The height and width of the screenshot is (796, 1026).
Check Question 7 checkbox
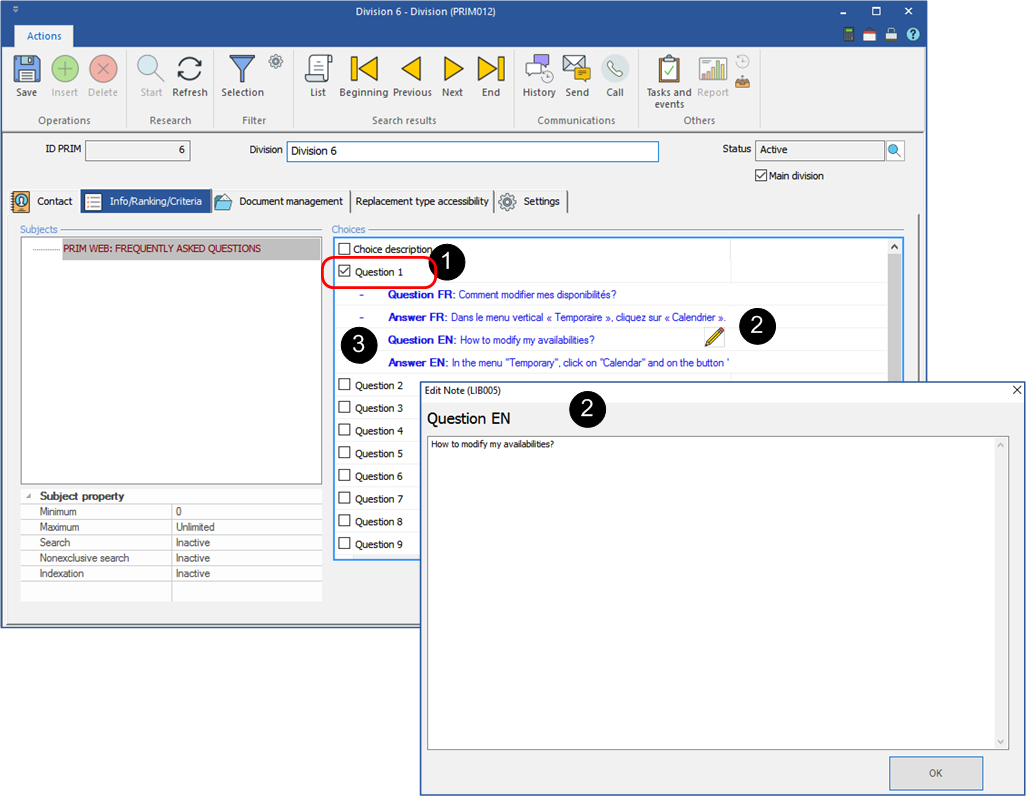pyautogui.click(x=344, y=498)
